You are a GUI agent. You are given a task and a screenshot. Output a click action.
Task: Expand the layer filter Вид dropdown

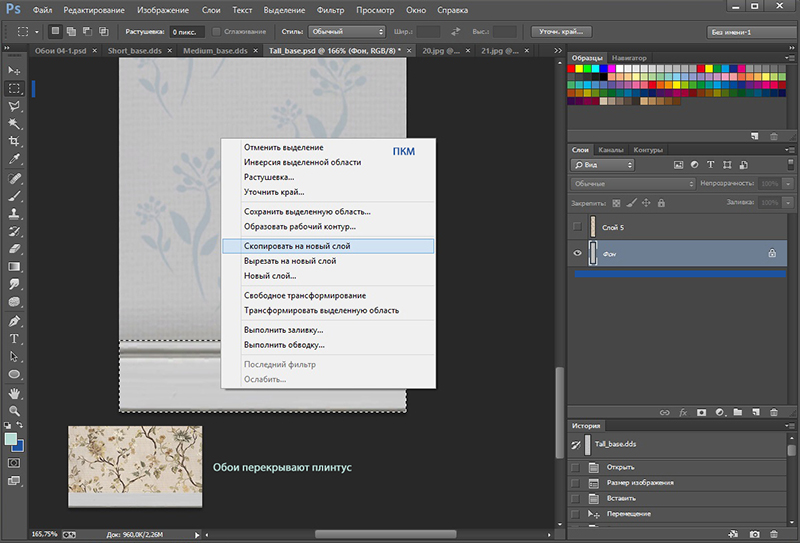point(602,164)
